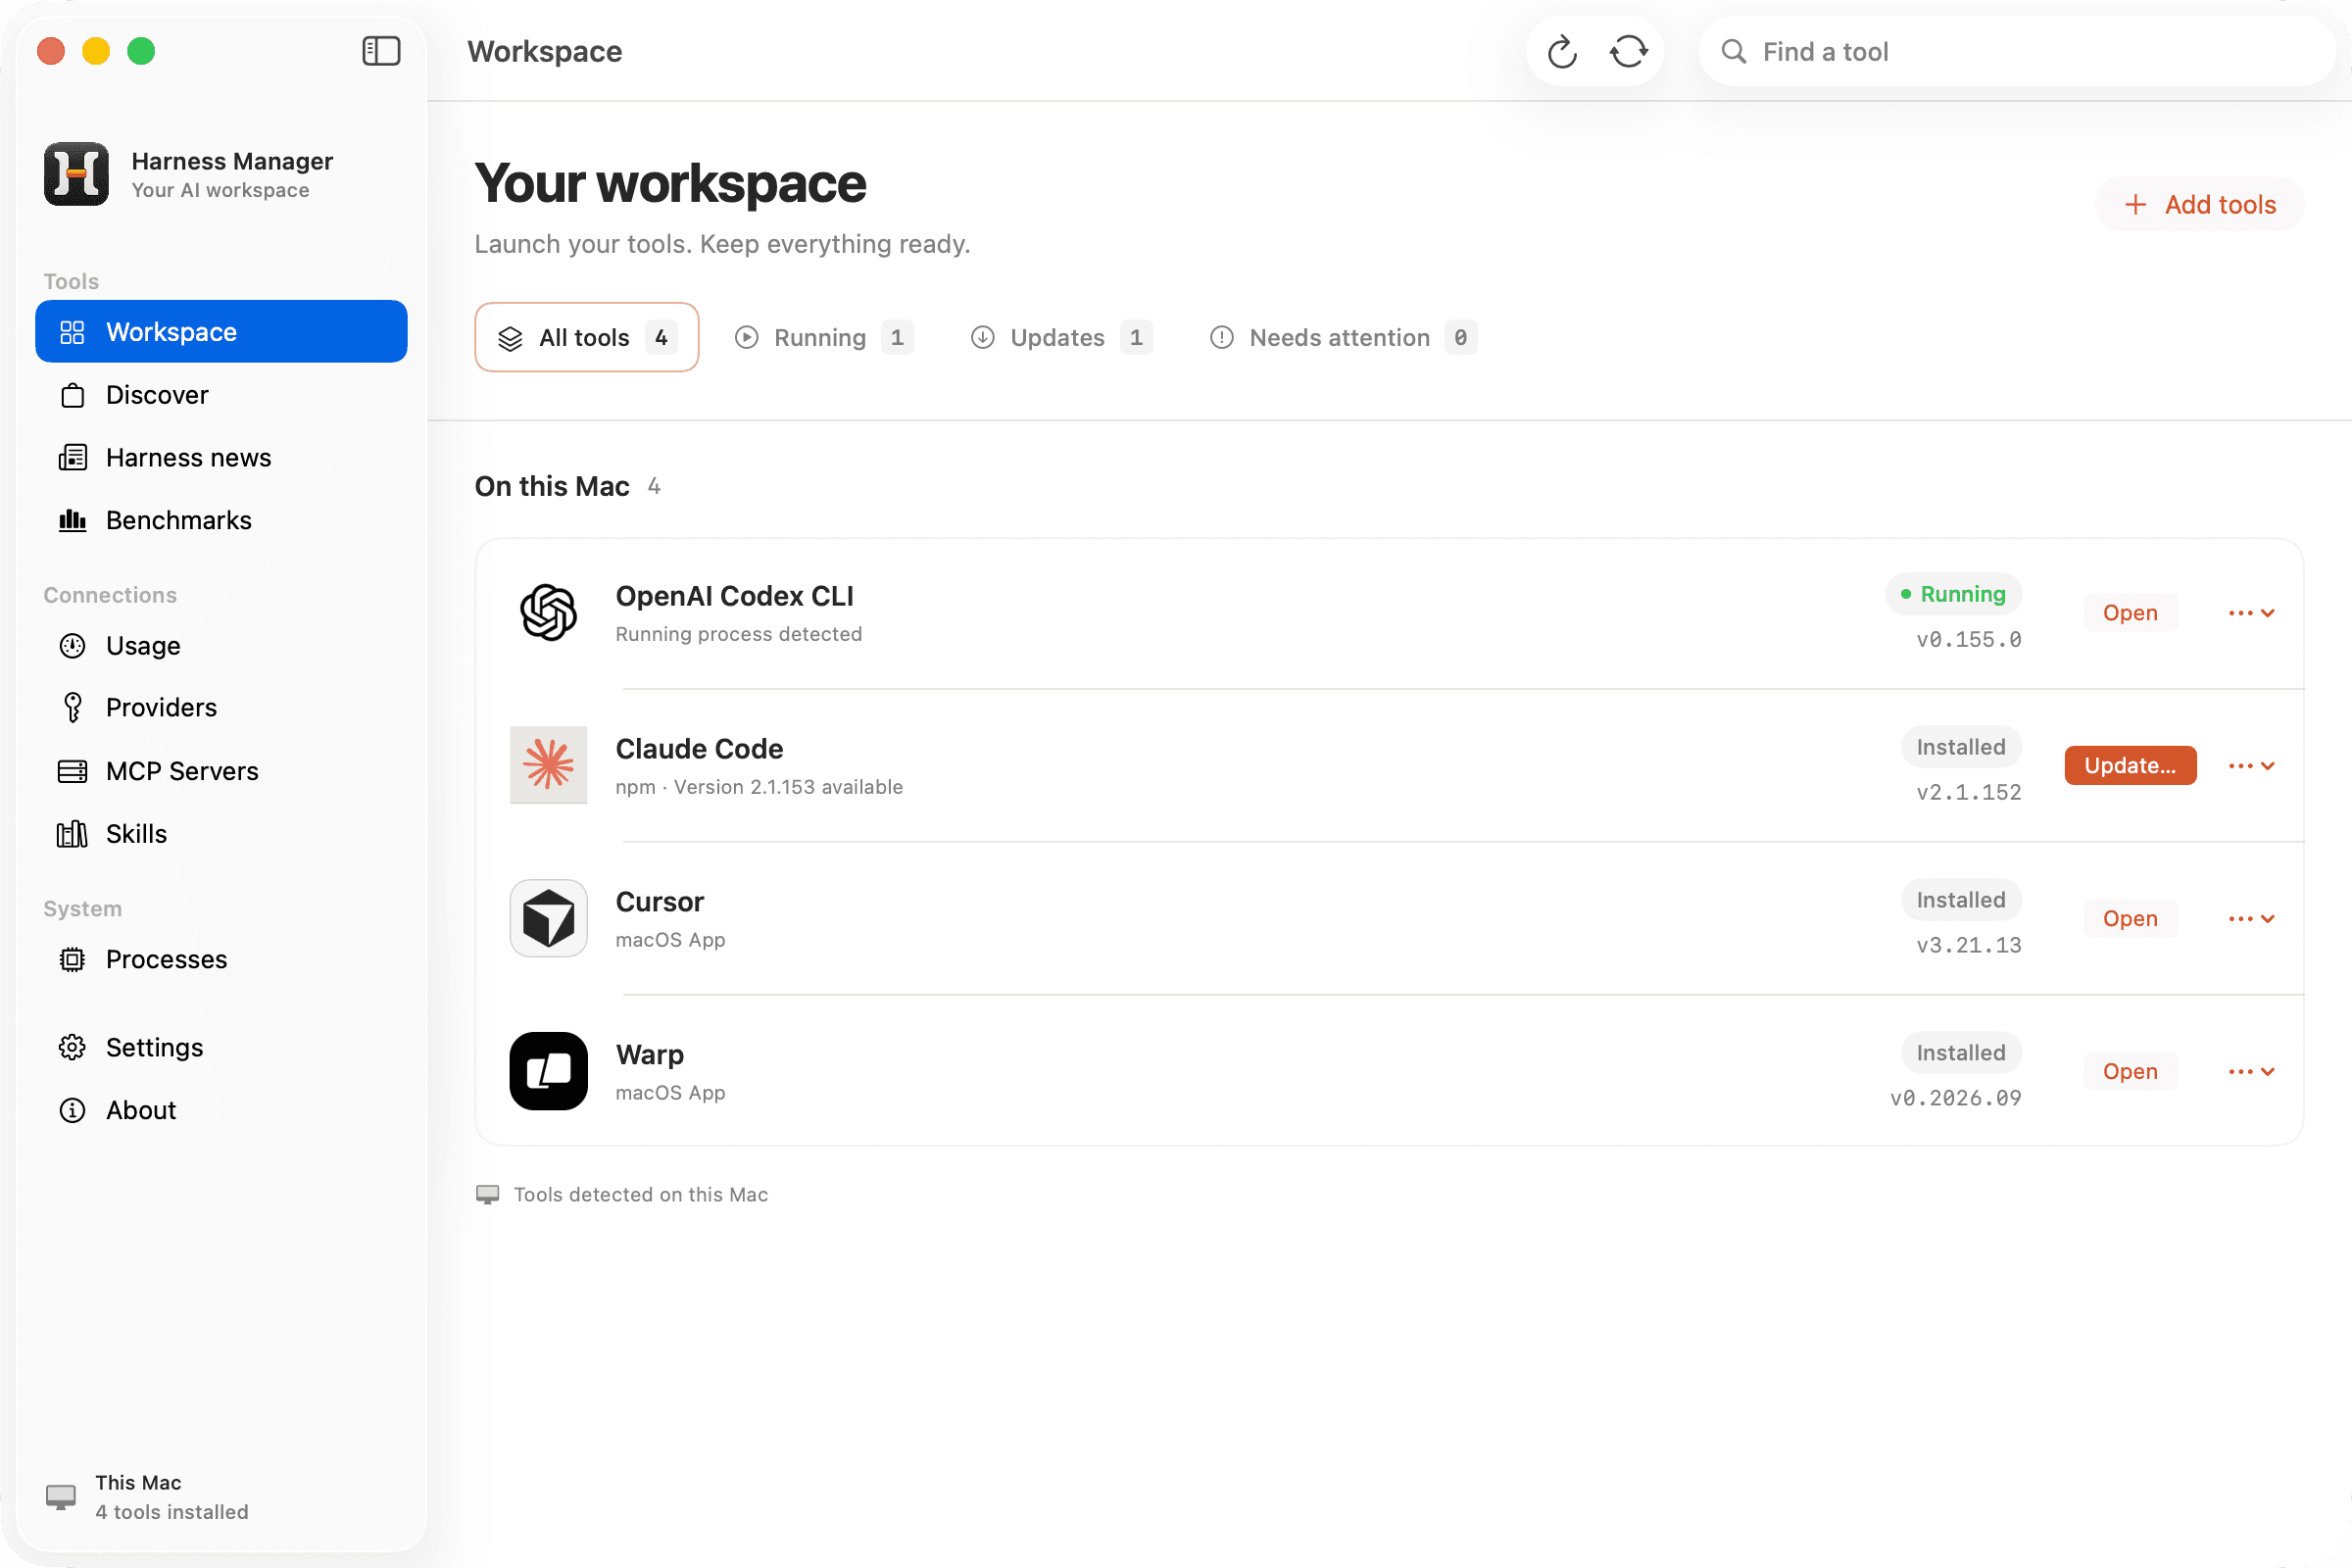This screenshot has height=1568, width=2352.
Task: Open OpenAI Codex CLI via Open button
Action: point(2130,612)
